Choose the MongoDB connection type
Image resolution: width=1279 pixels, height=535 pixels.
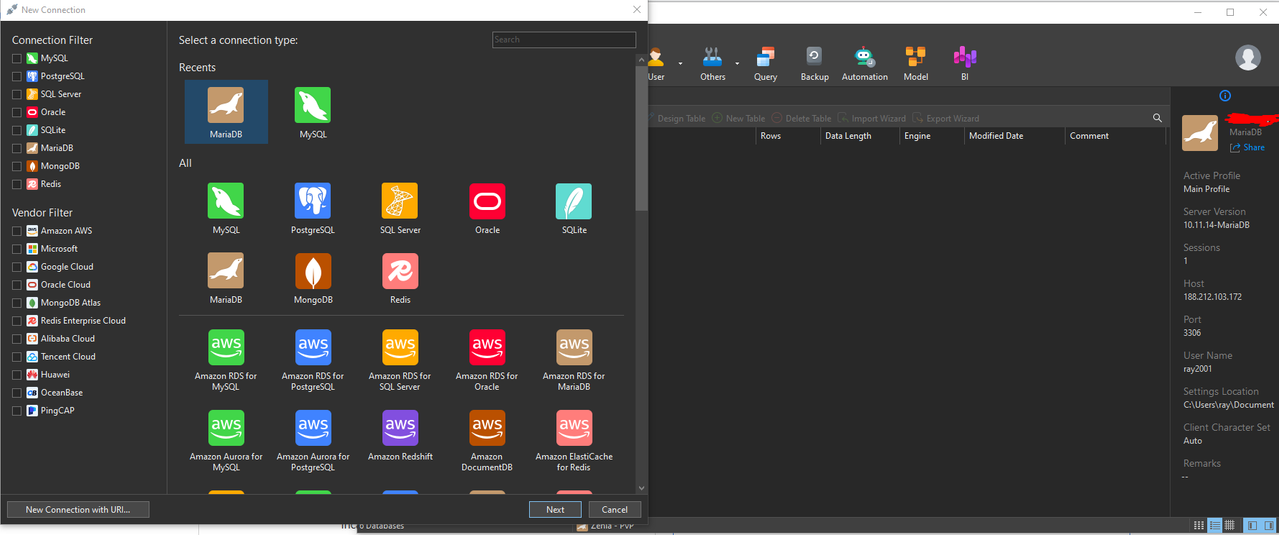(x=313, y=278)
